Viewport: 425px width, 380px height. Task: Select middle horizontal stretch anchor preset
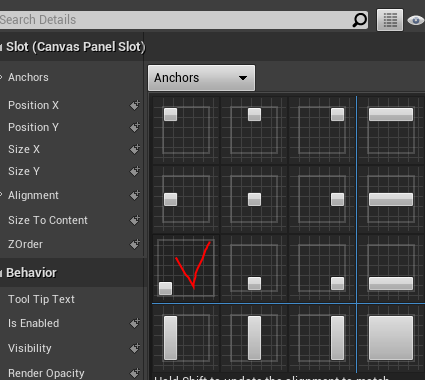pyautogui.click(x=391, y=199)
